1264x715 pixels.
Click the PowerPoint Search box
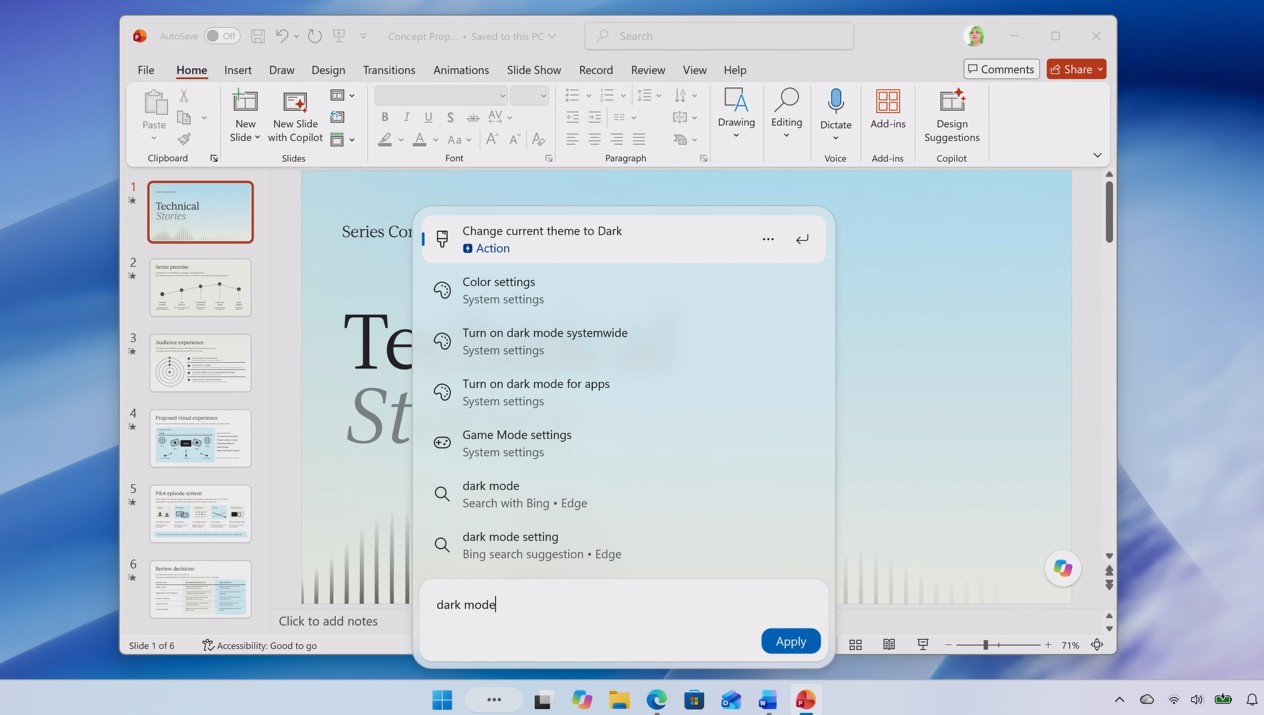tap(719, 36)
